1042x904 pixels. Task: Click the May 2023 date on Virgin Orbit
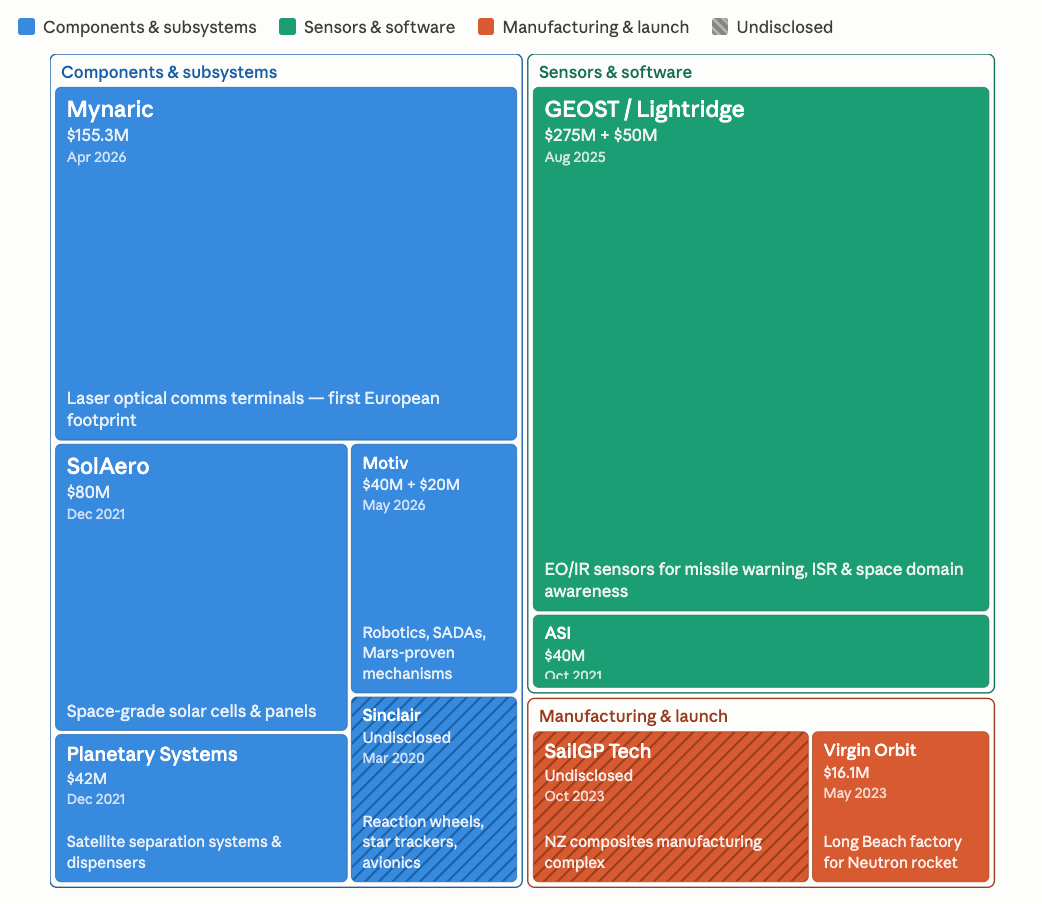855,793
